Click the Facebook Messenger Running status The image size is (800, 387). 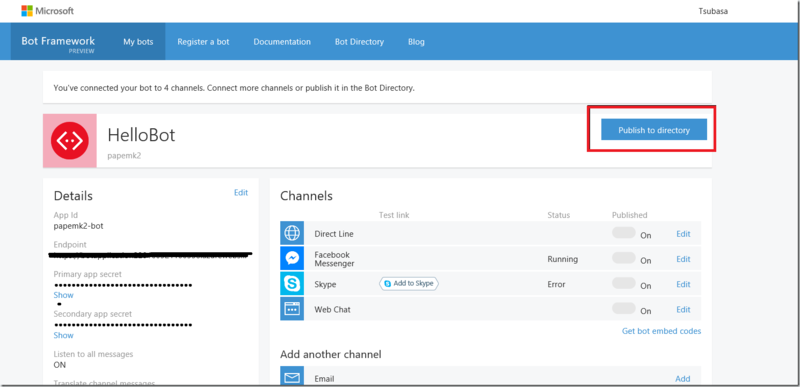click(563, 259)
